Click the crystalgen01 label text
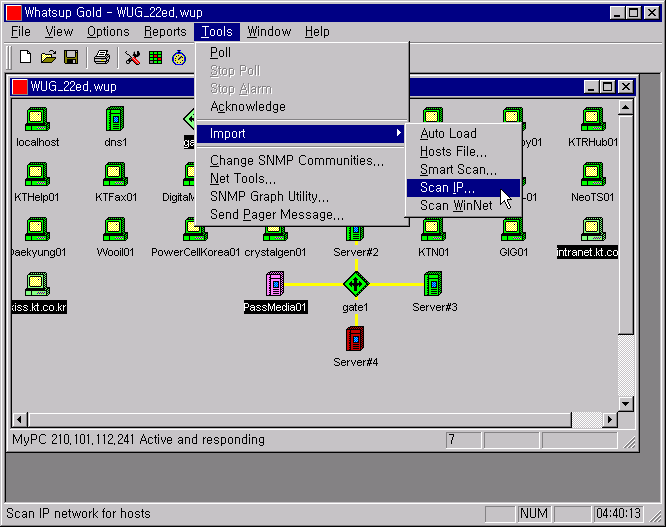666x527 pixels. (x=275, y=252)
